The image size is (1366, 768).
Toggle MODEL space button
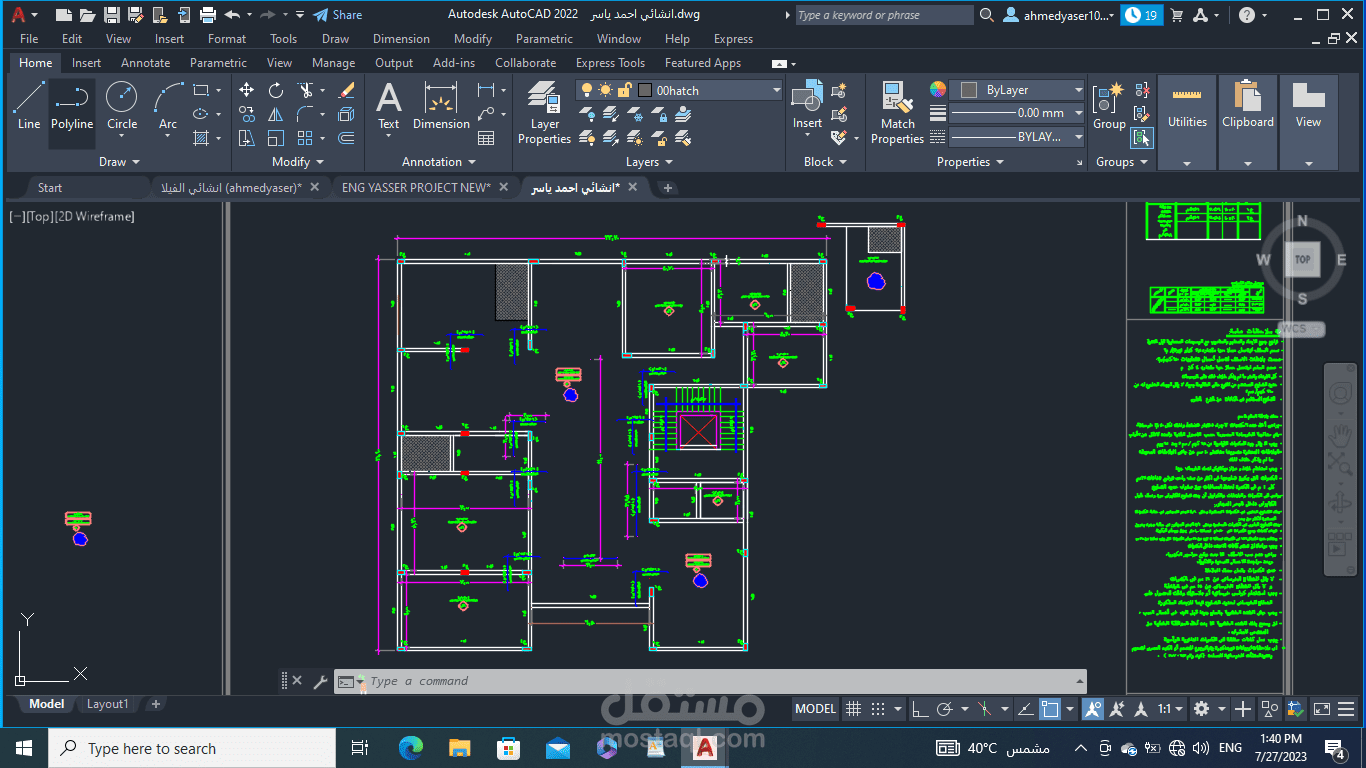(x=816, y=709)
